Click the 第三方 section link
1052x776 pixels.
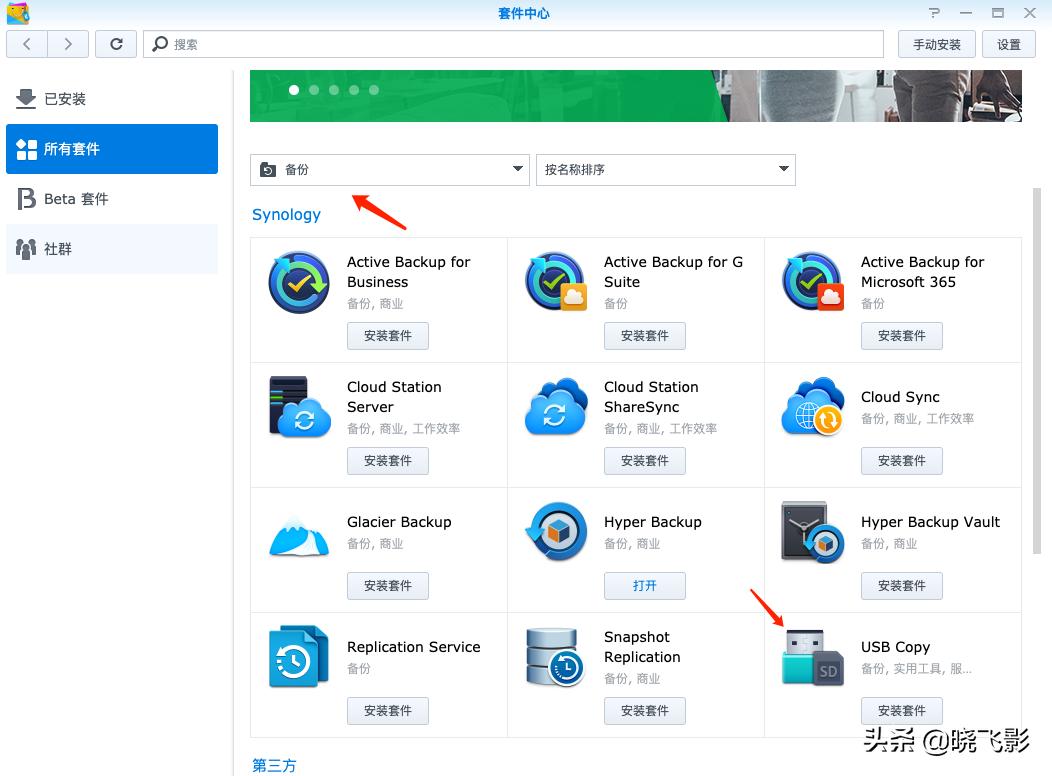click(x=274, y=765)
